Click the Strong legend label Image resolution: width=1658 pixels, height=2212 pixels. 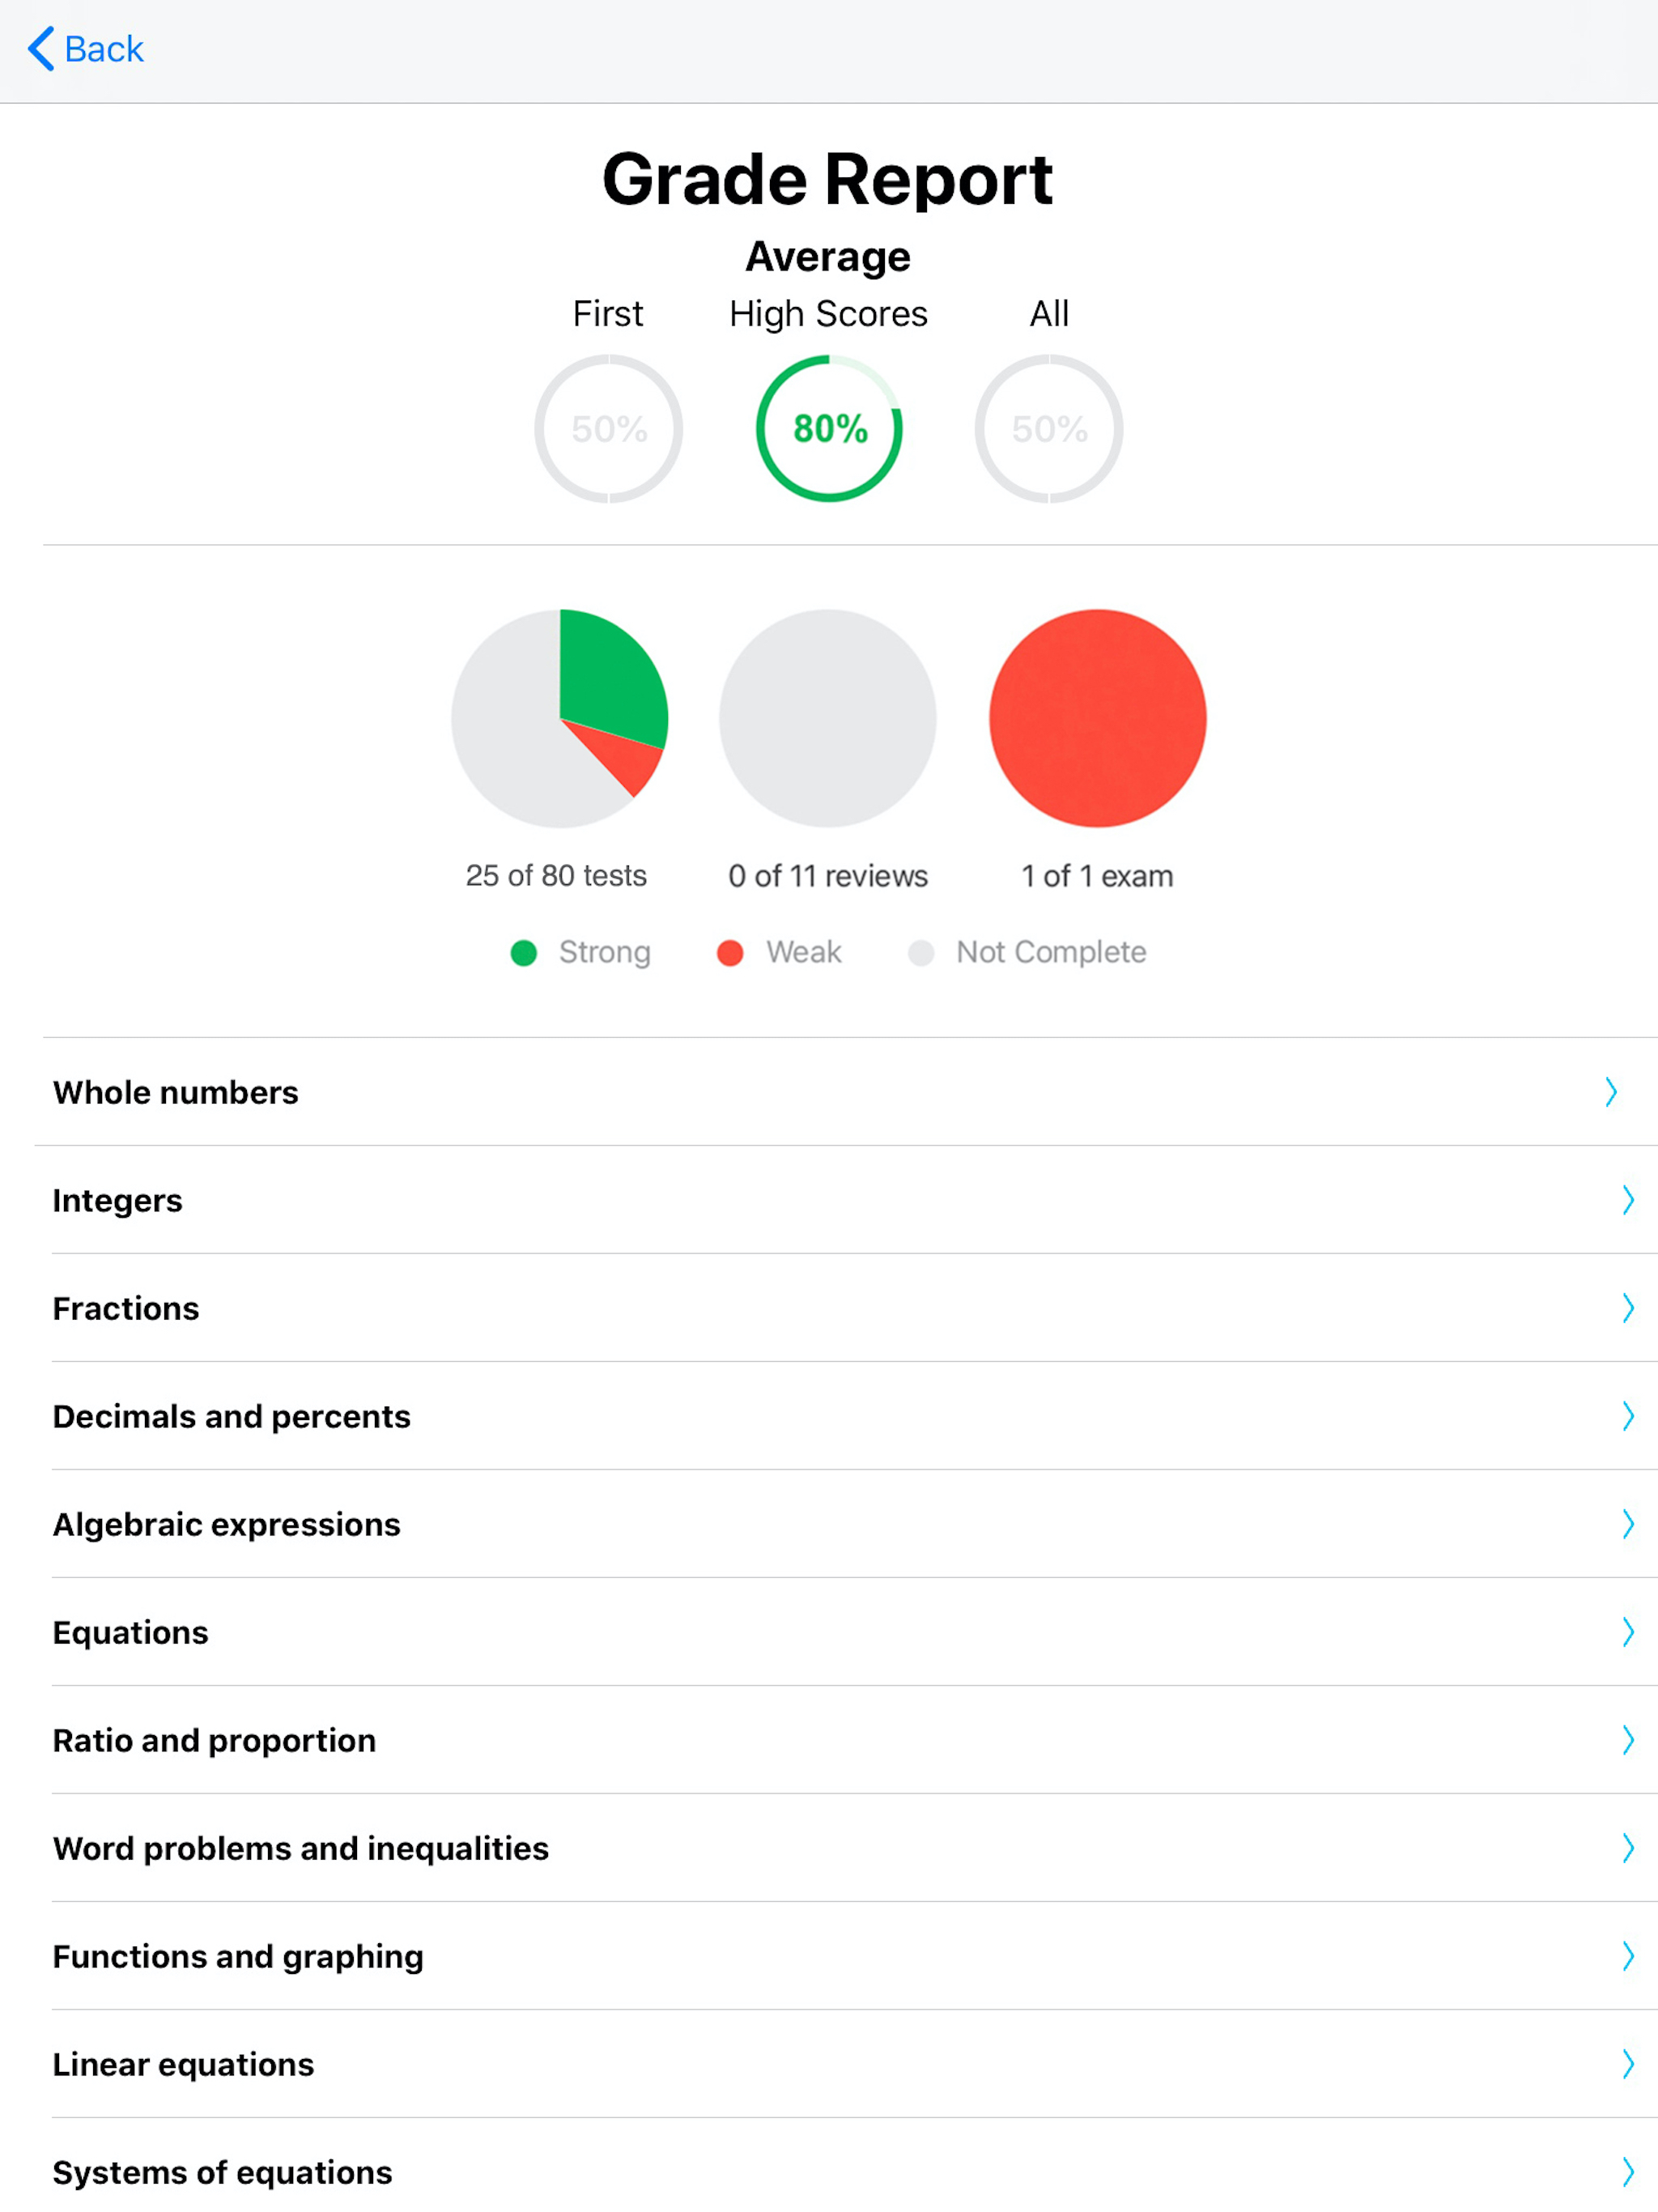605,952
